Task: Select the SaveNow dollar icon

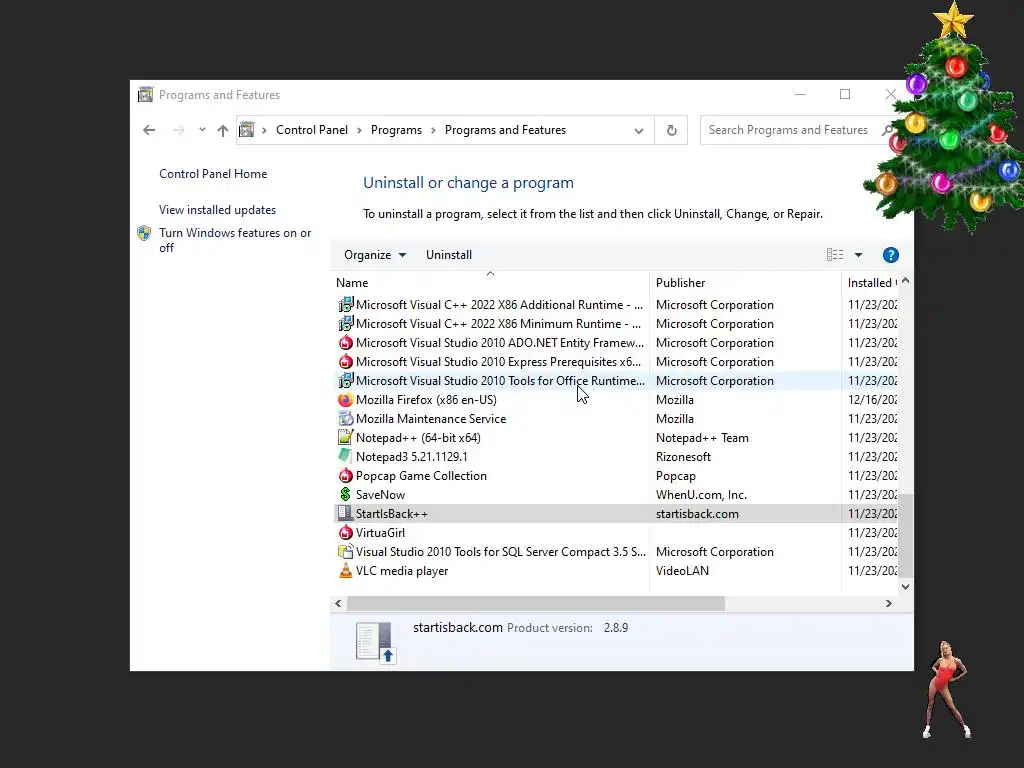Action: coord(345,494)
